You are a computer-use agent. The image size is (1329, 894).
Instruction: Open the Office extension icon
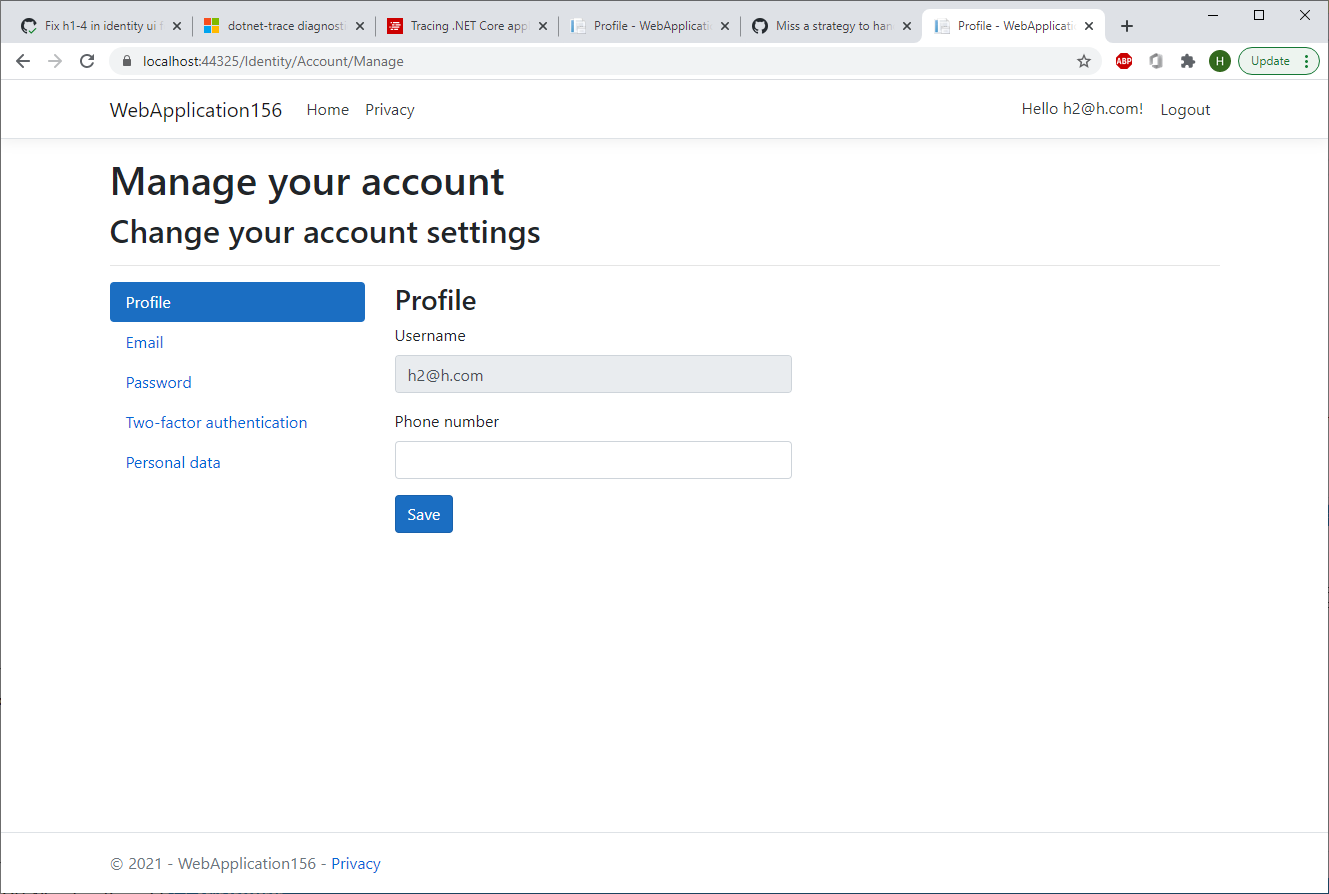pyautogui.click(x=1156, y=61)
